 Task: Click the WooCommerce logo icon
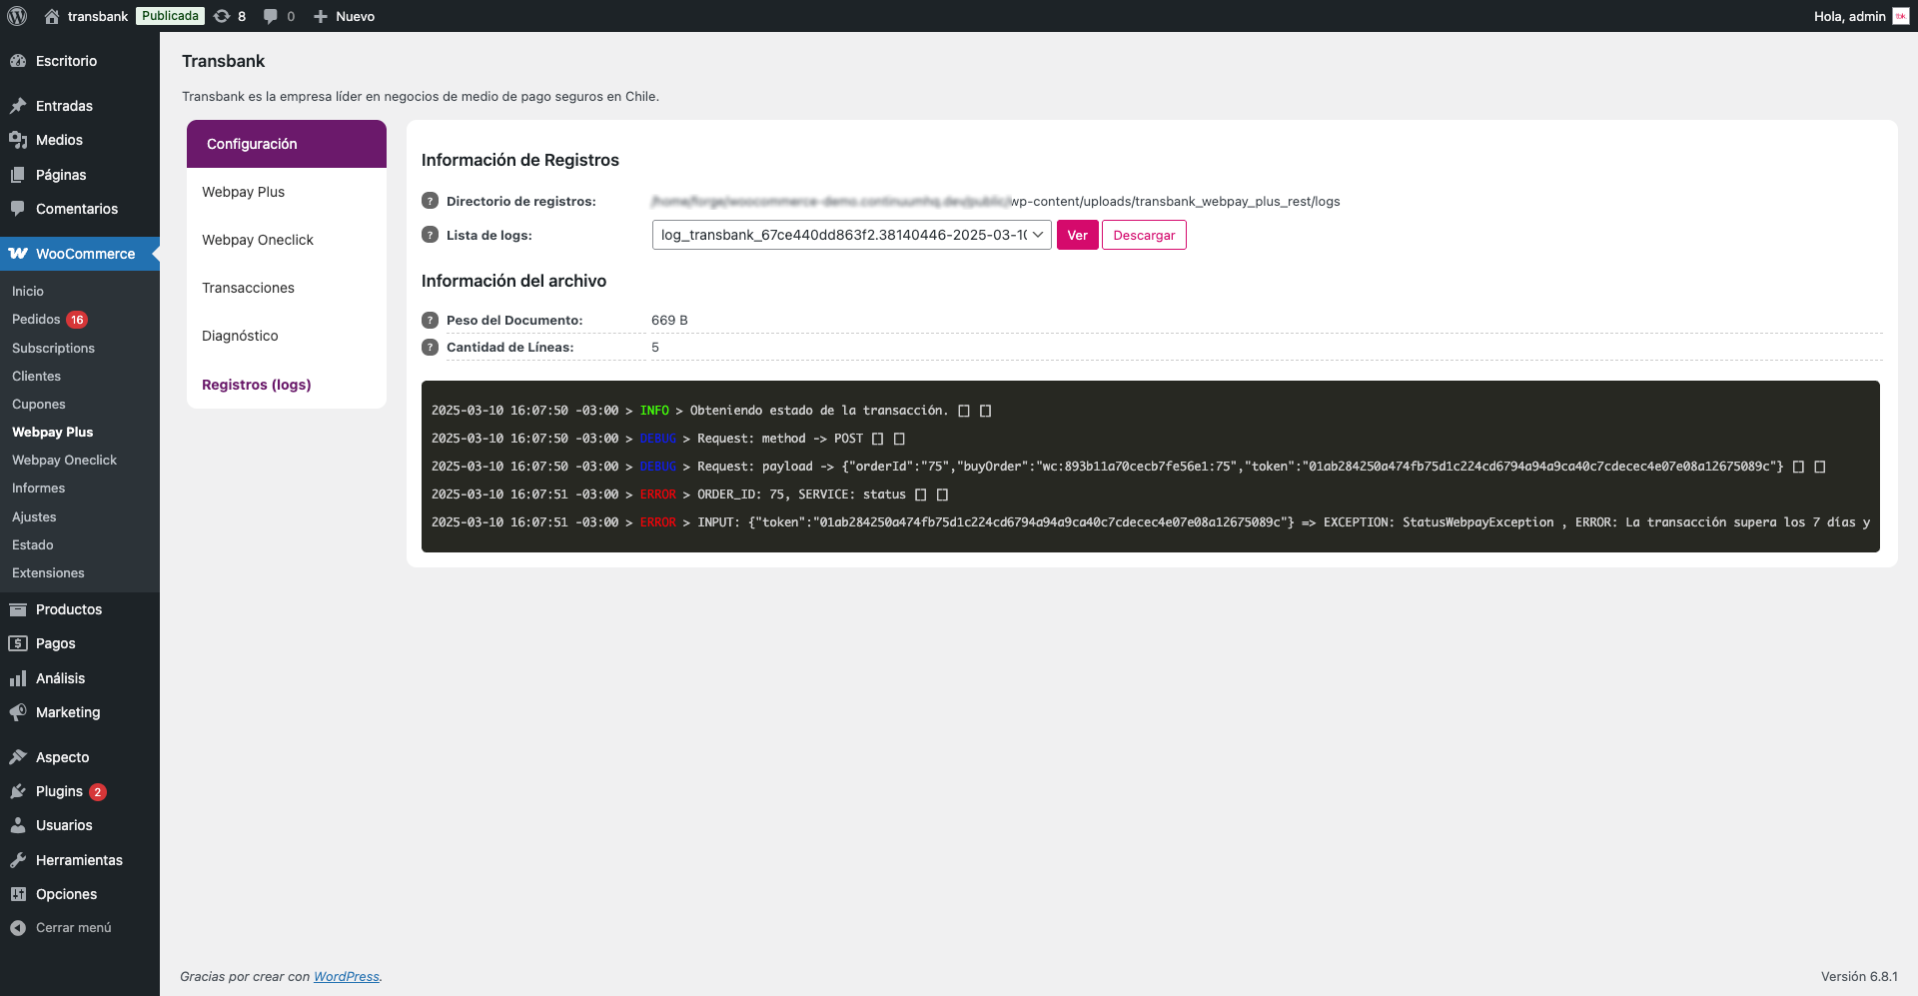[x=18, y=254]
